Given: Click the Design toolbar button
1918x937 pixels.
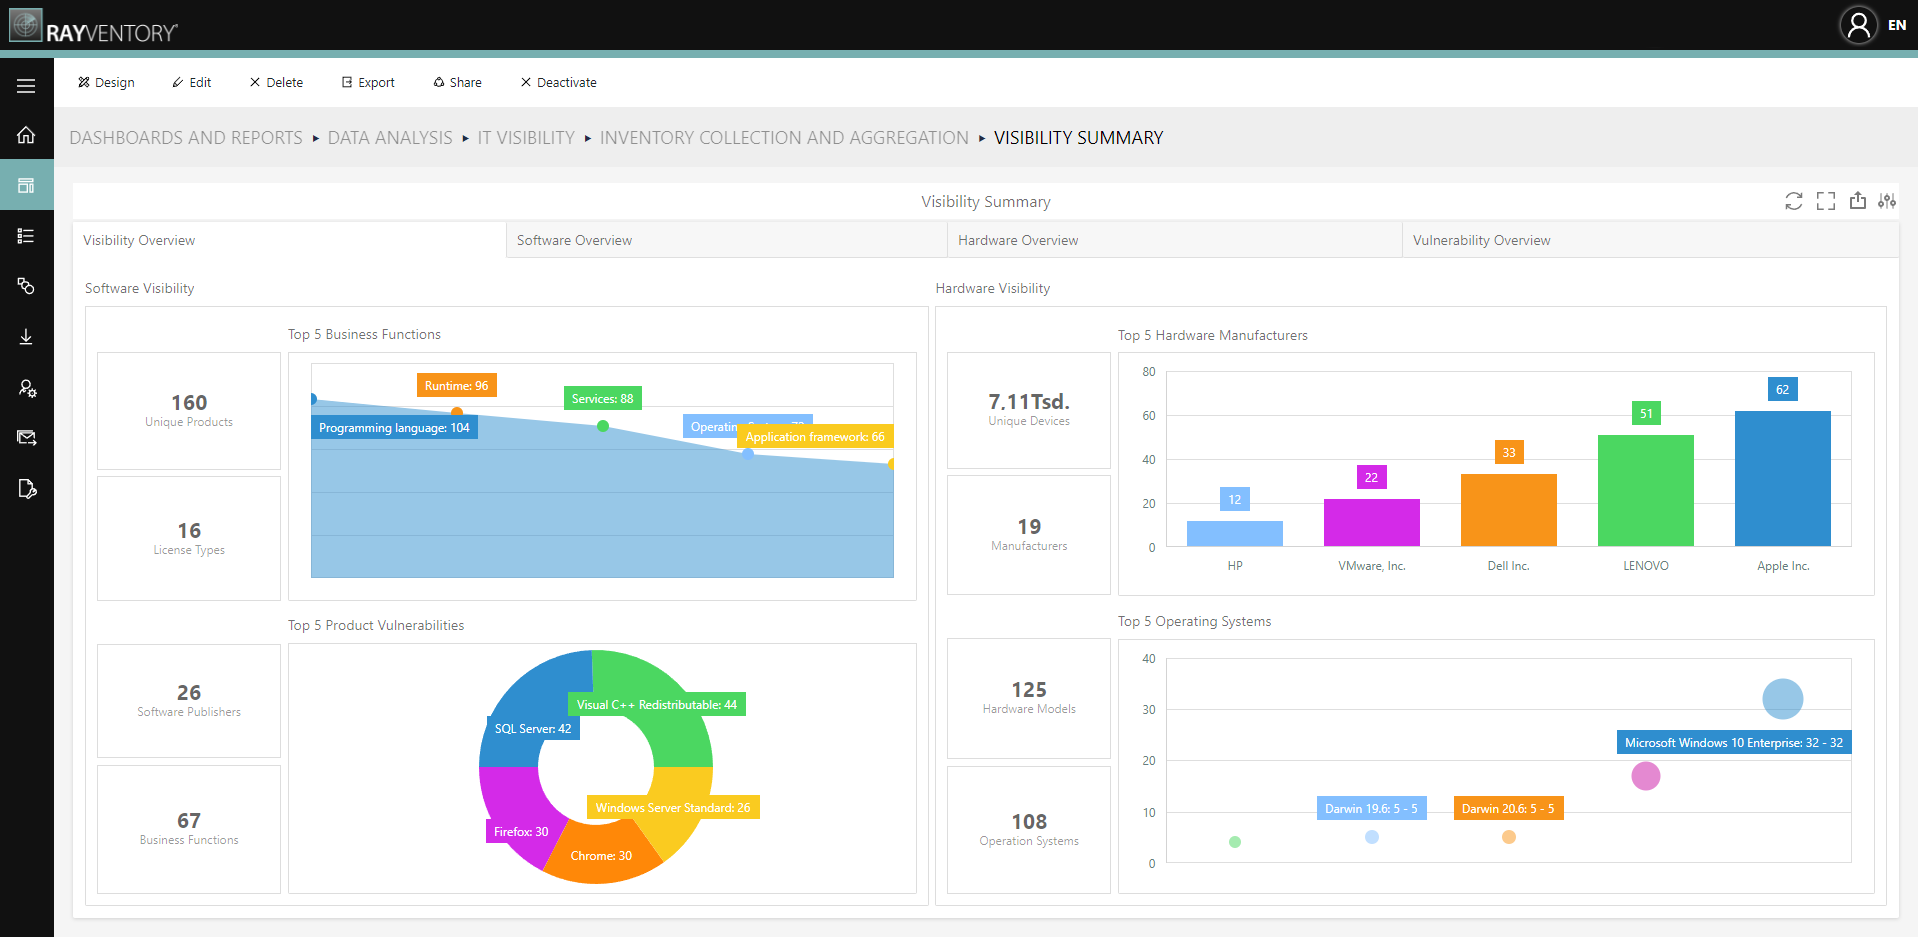Looking at the screenshot, I should 106,82.
